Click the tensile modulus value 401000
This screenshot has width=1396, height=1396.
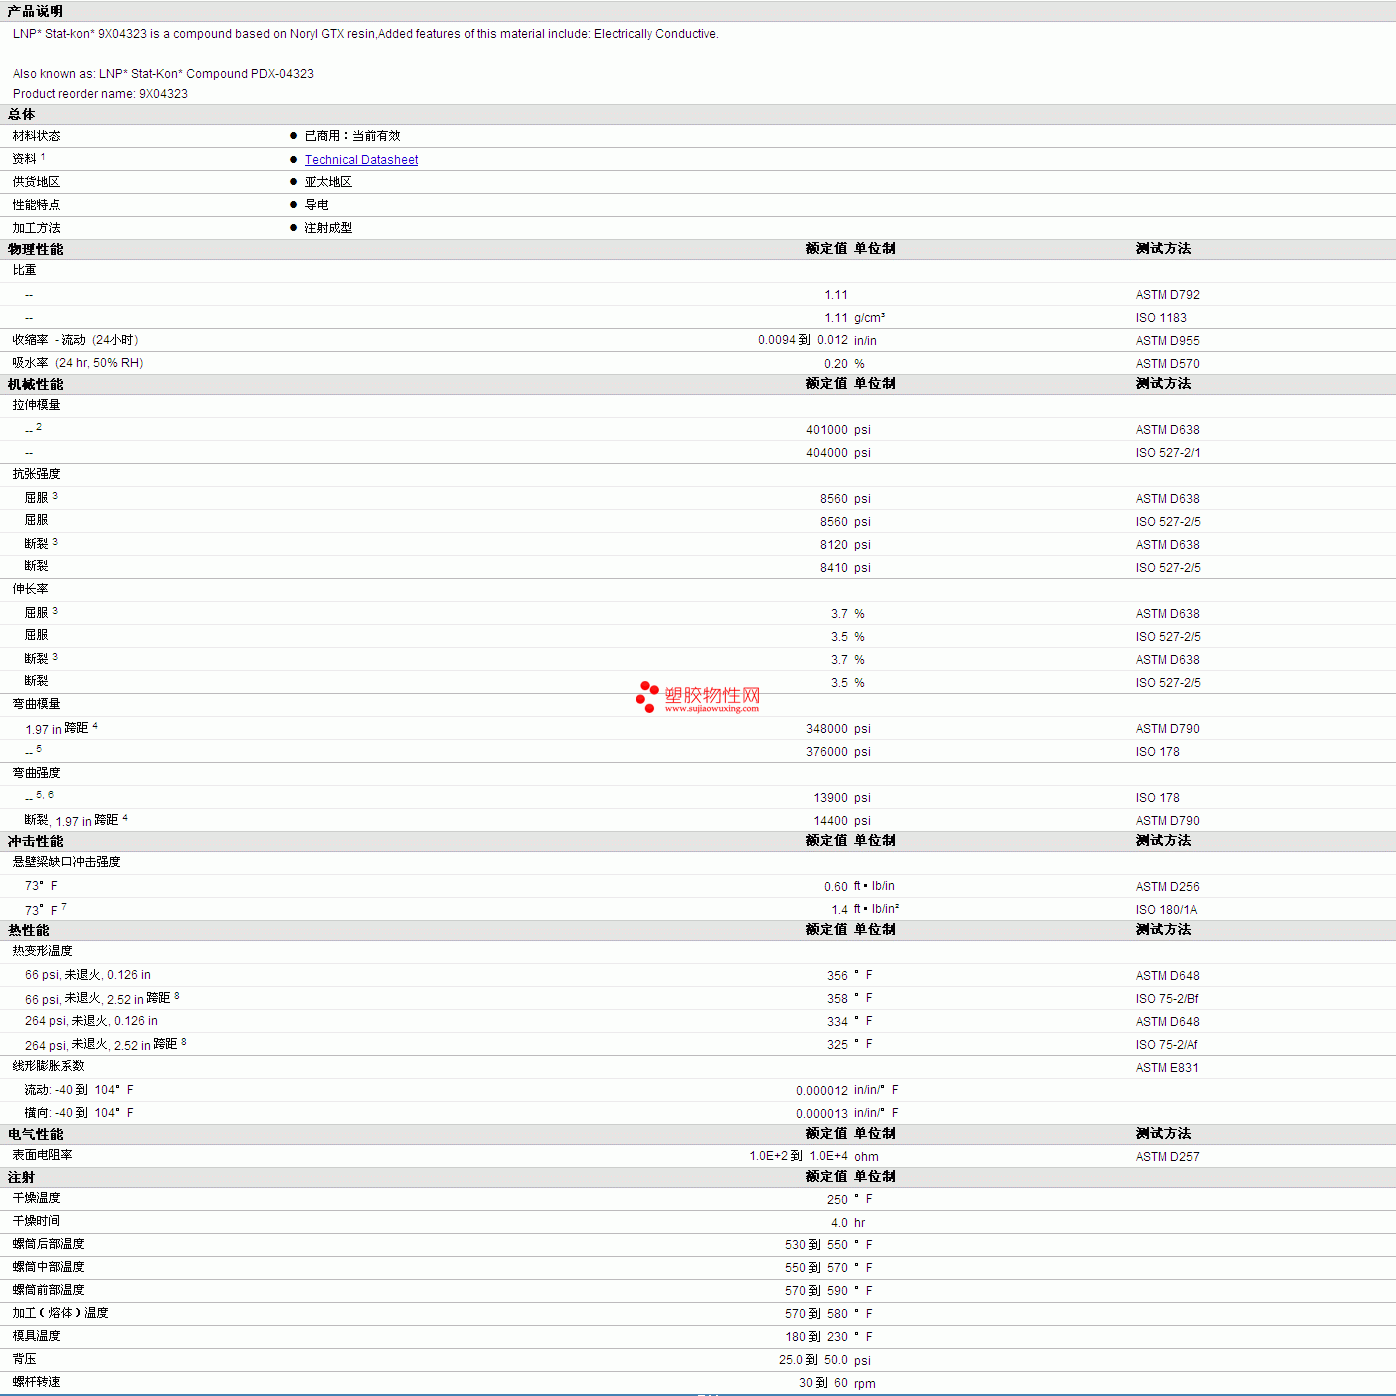[x=826, y=430]
